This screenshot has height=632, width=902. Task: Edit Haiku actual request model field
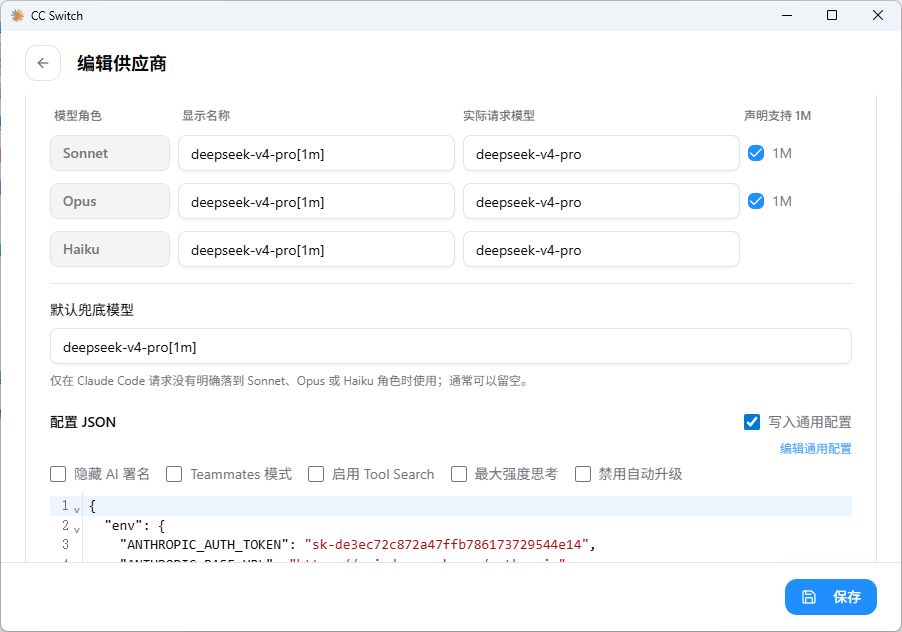tap(601, 249)
